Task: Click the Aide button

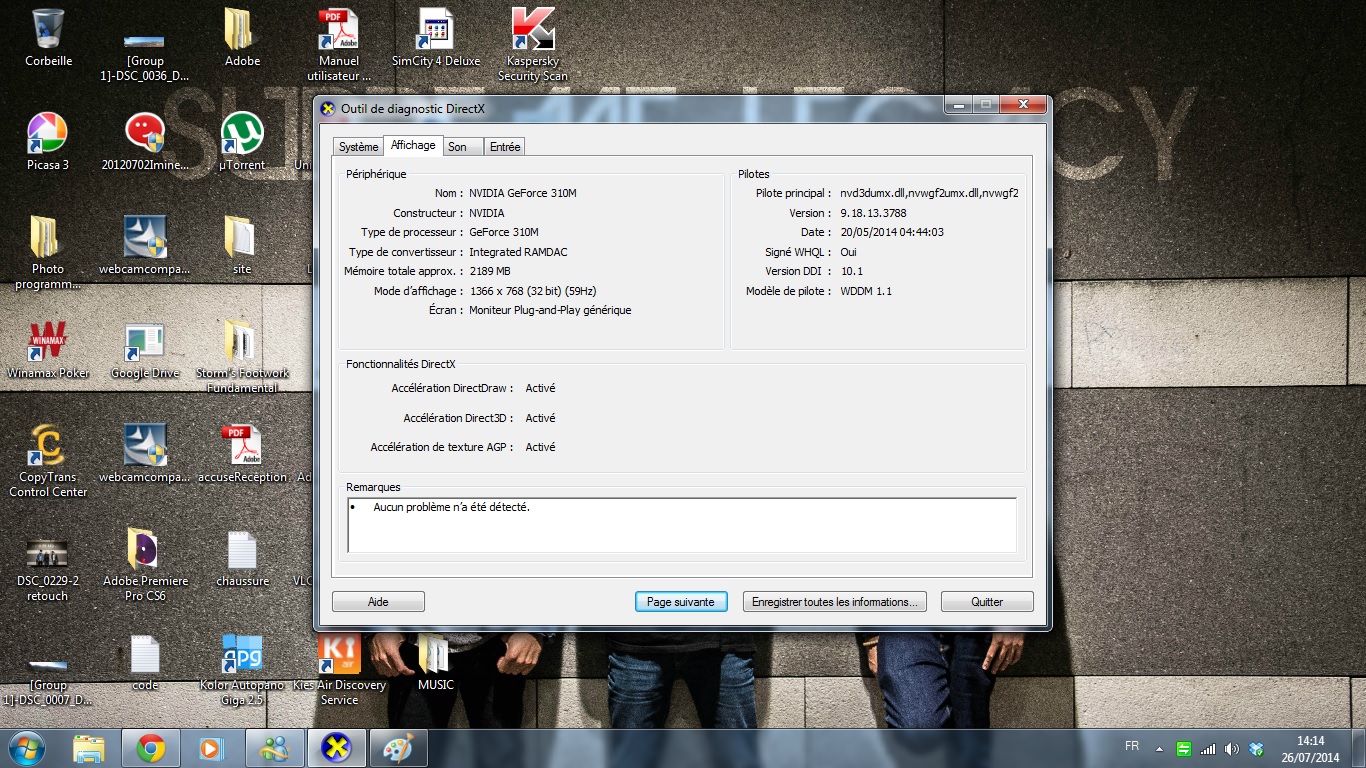Action: [378, 602]
